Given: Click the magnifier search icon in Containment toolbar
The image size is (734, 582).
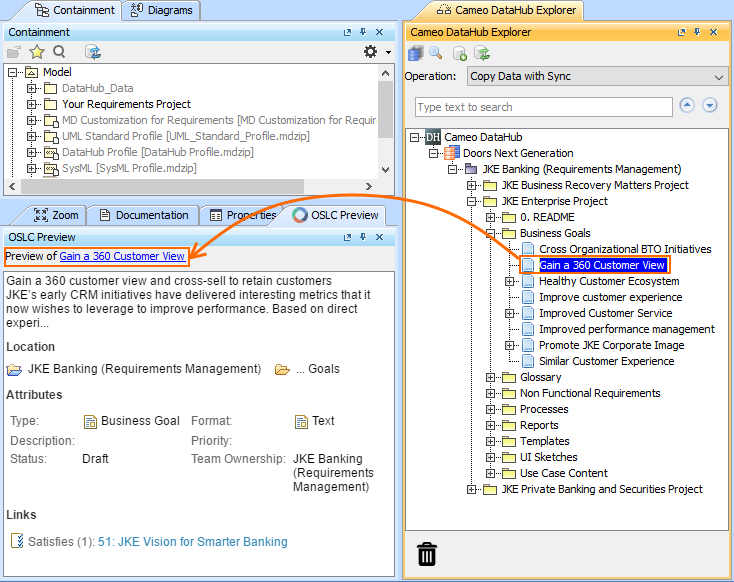Looking at the screenshot, I should click(59, 52).
